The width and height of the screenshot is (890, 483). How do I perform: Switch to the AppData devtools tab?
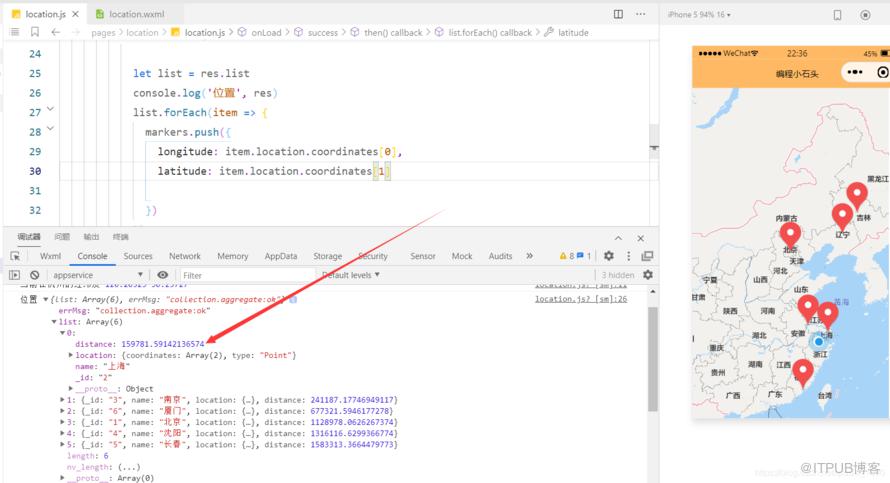pyautogui.click(x=281, y=256)
